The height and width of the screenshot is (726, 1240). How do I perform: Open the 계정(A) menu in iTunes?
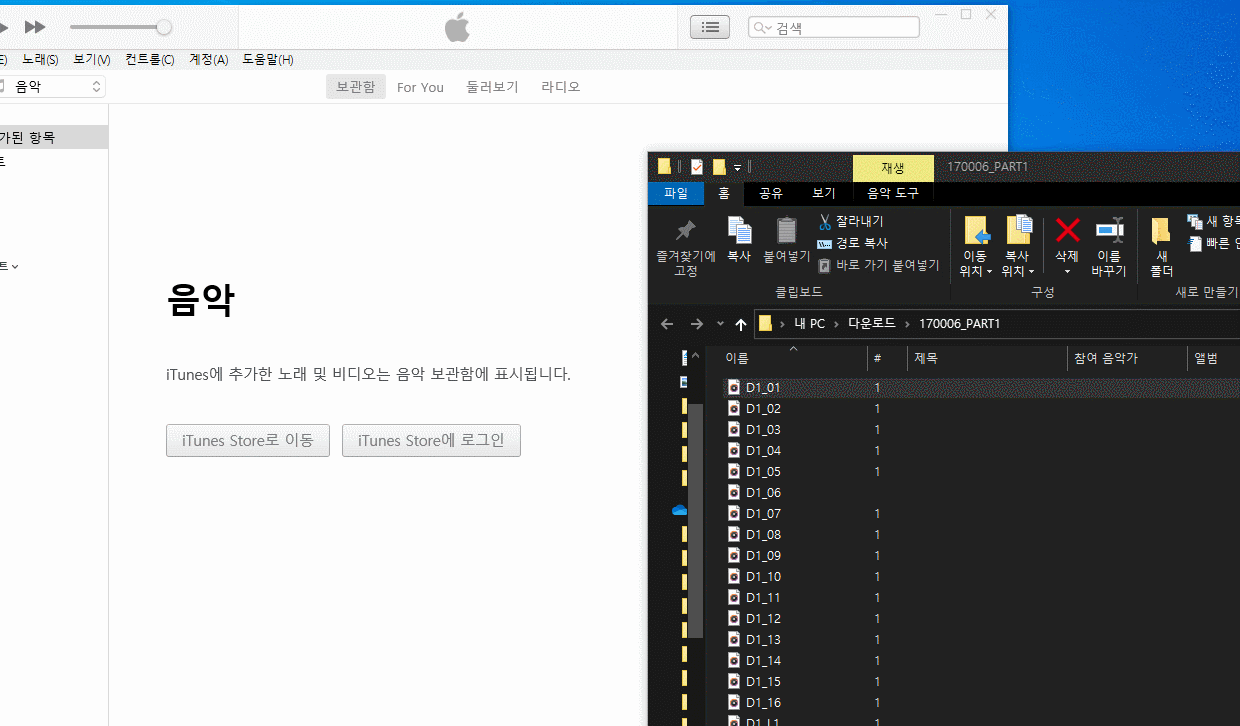[208, 60]
